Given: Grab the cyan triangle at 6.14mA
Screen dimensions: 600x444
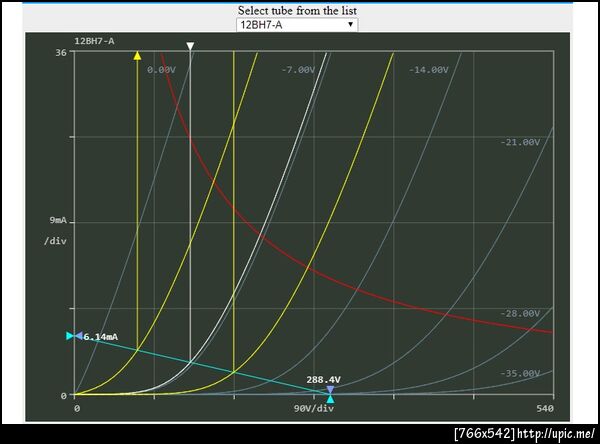Looking at the screenshot, I should (70, 336).
